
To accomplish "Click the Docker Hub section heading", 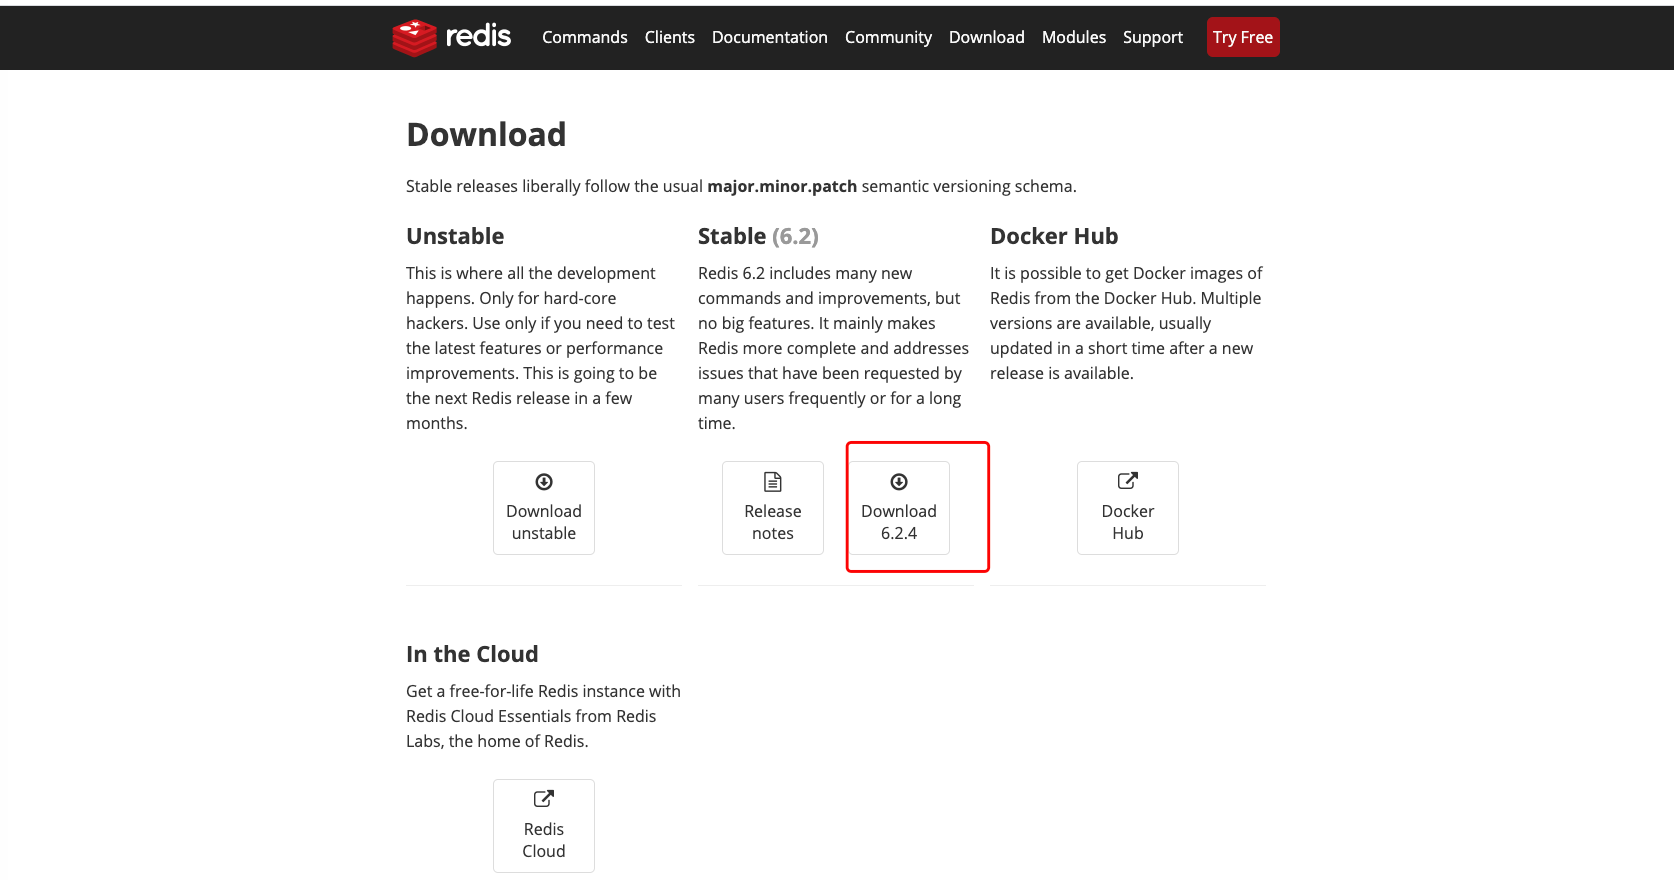I will click(1054, 236).
